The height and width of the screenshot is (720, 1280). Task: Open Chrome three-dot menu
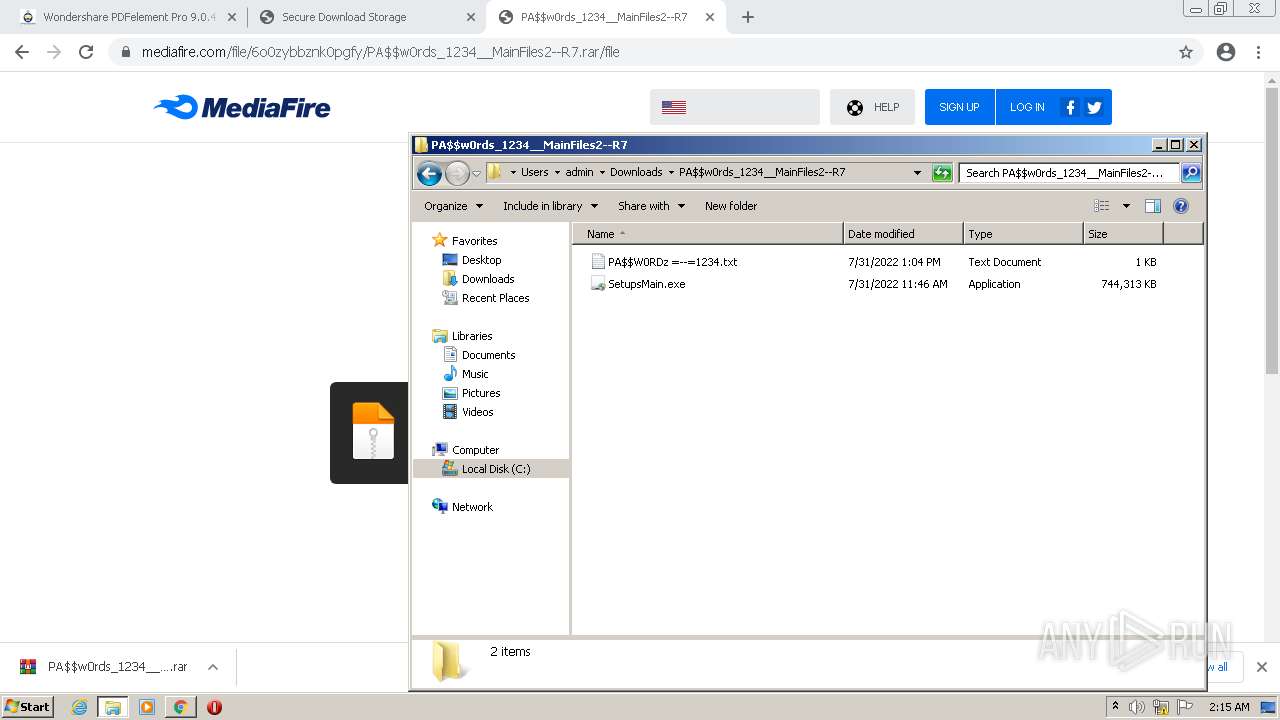(x=1258, y=52)
